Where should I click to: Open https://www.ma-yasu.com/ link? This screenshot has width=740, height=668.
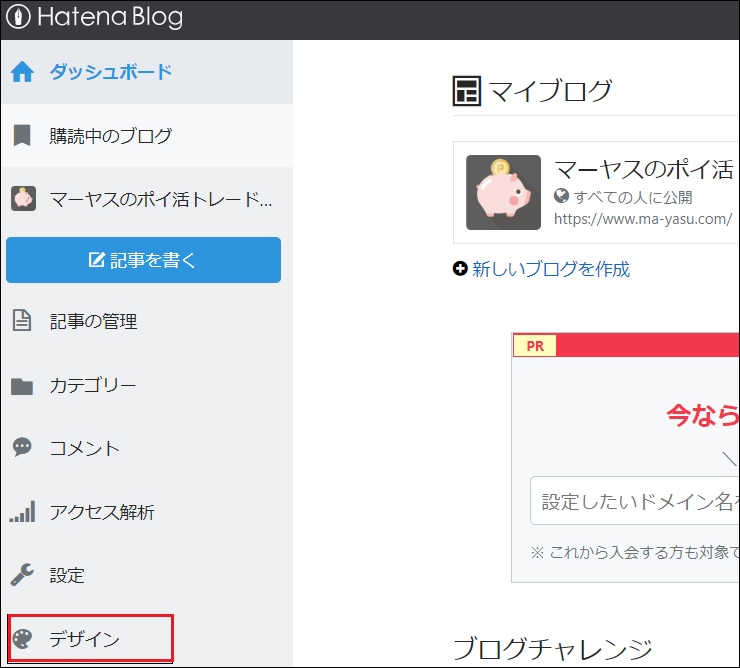click(x=643, y=219)
